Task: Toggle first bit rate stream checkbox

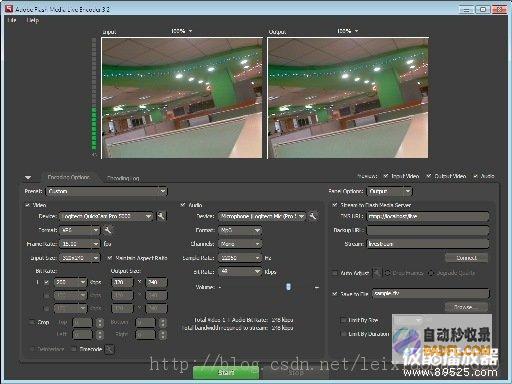Action: coord(47,282)
